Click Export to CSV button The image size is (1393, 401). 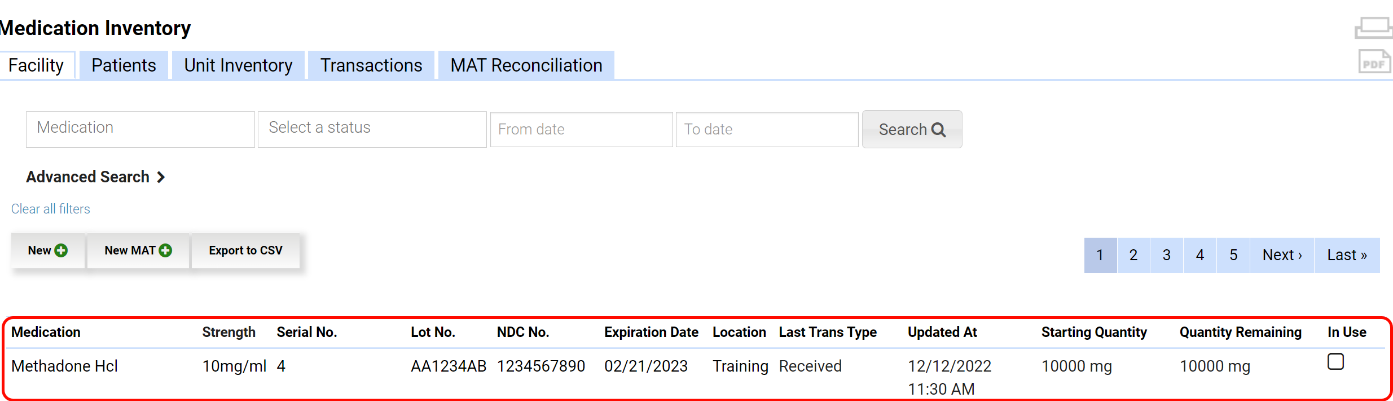coord(246,251)
